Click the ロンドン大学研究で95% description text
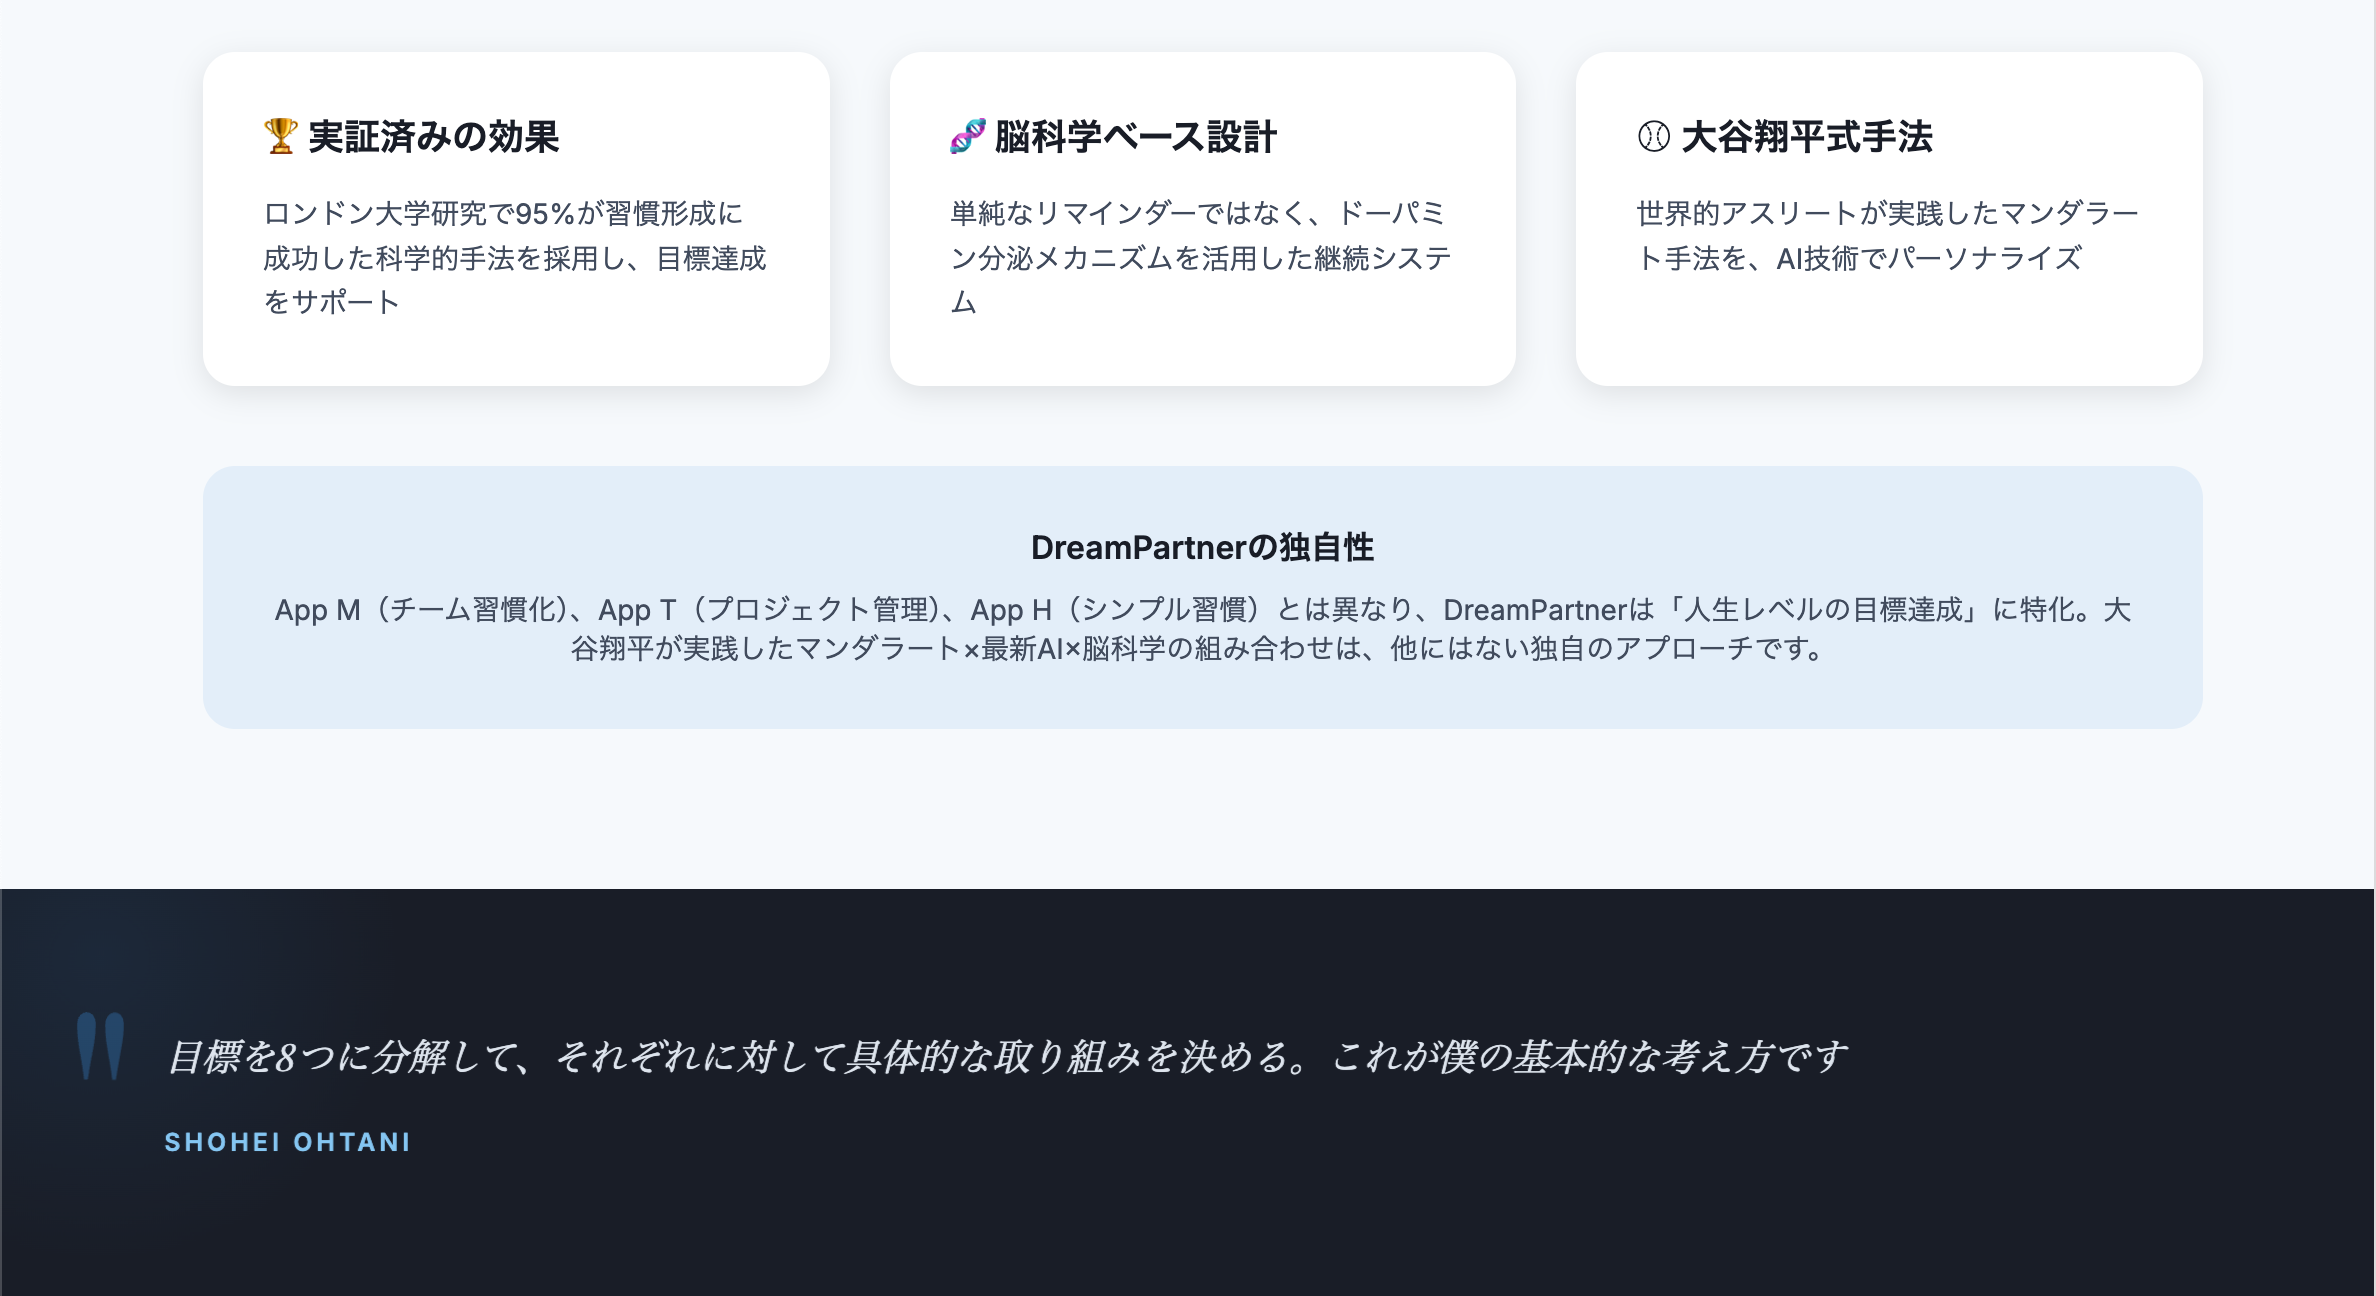The image size is (2376, 1296). click(515, 258)
